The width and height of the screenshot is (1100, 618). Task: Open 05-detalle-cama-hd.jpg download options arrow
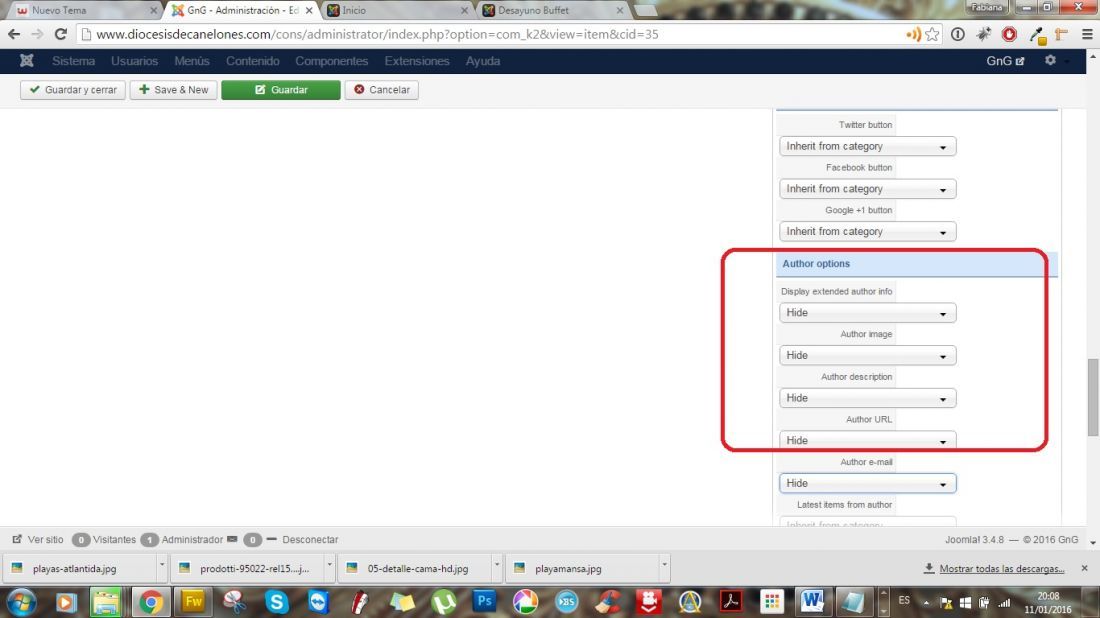coord(497,565)
